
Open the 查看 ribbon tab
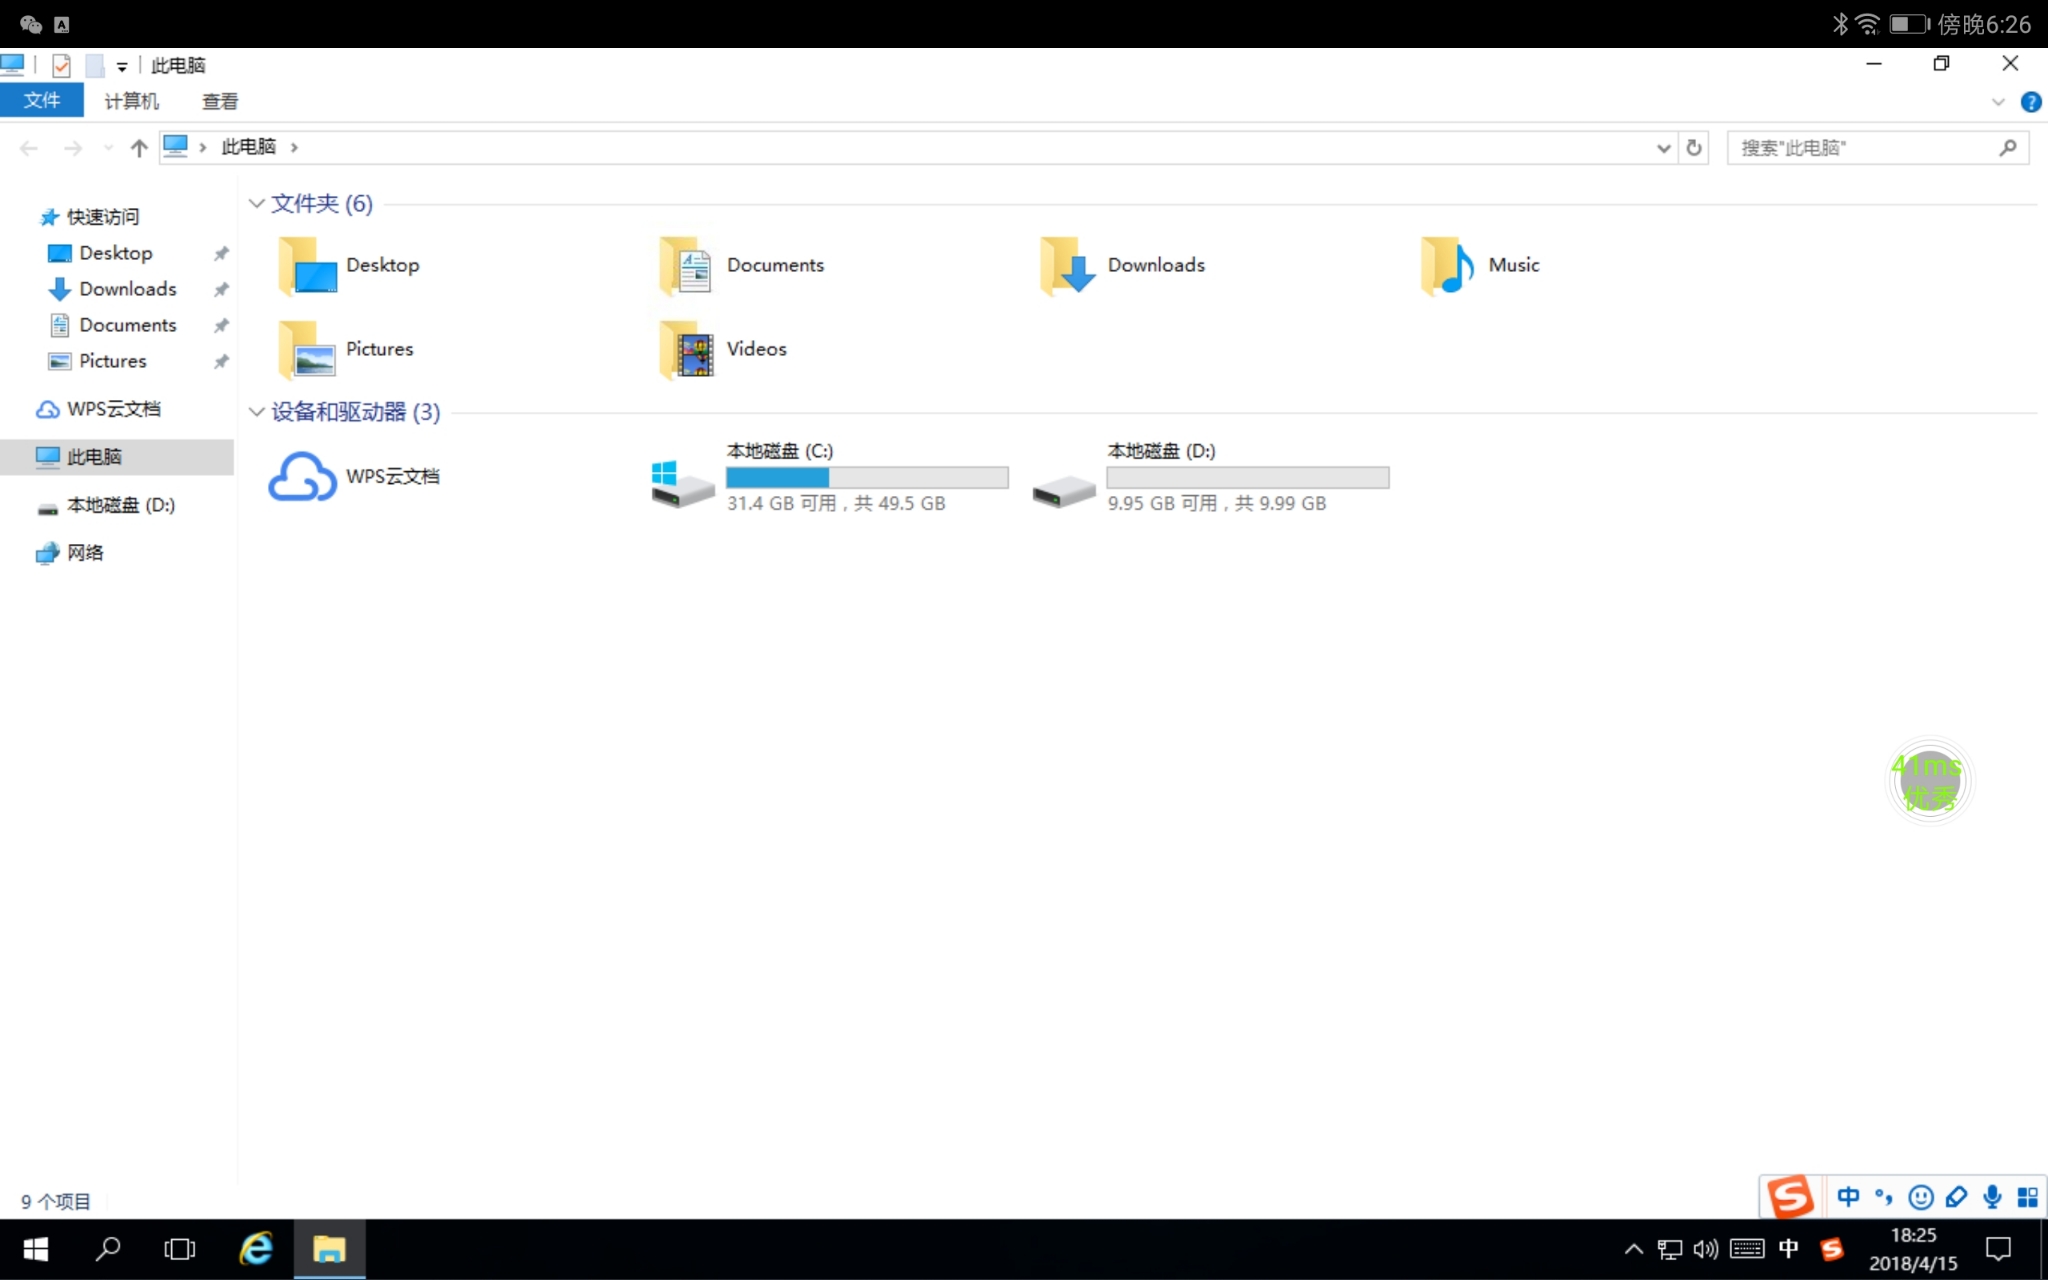tap(220, 101)
